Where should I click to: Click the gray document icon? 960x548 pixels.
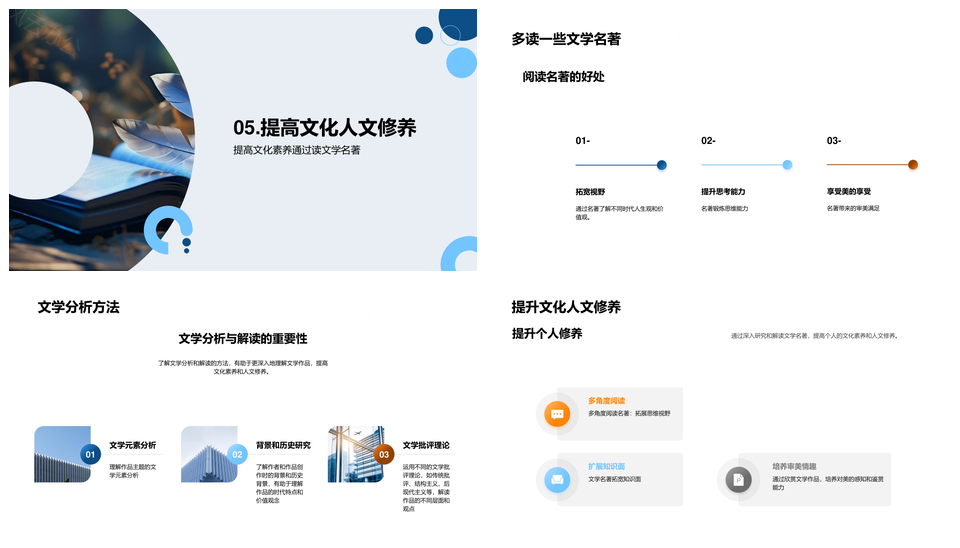(739, 480)
